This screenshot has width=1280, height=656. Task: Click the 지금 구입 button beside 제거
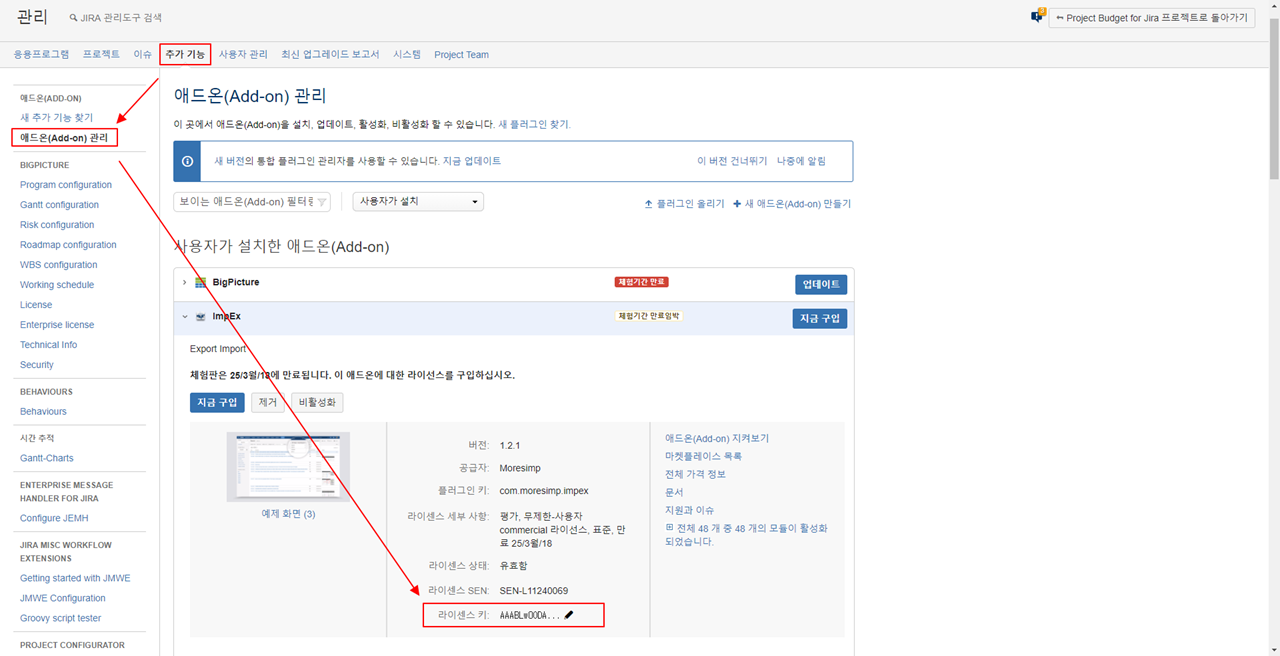[217, 402]
